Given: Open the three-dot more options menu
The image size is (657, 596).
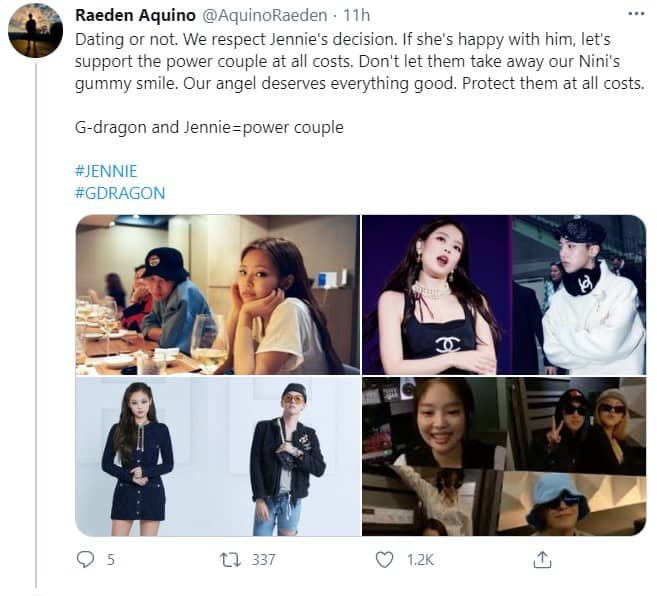Looking at the screenshot, I should click(635, 15).
